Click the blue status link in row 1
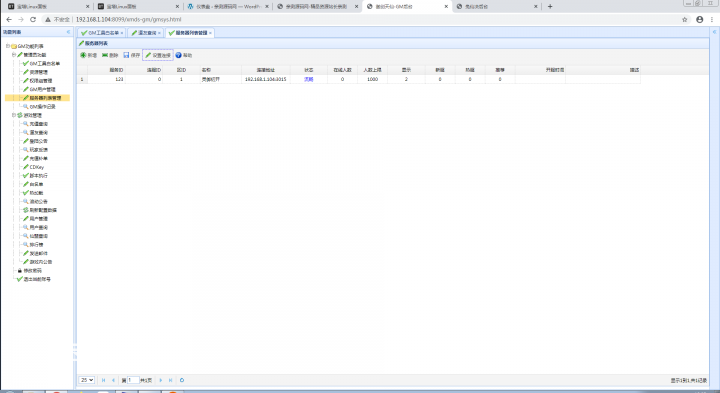Image resolution: width=720 pixels, height=393 pixels. click(309, 79)
